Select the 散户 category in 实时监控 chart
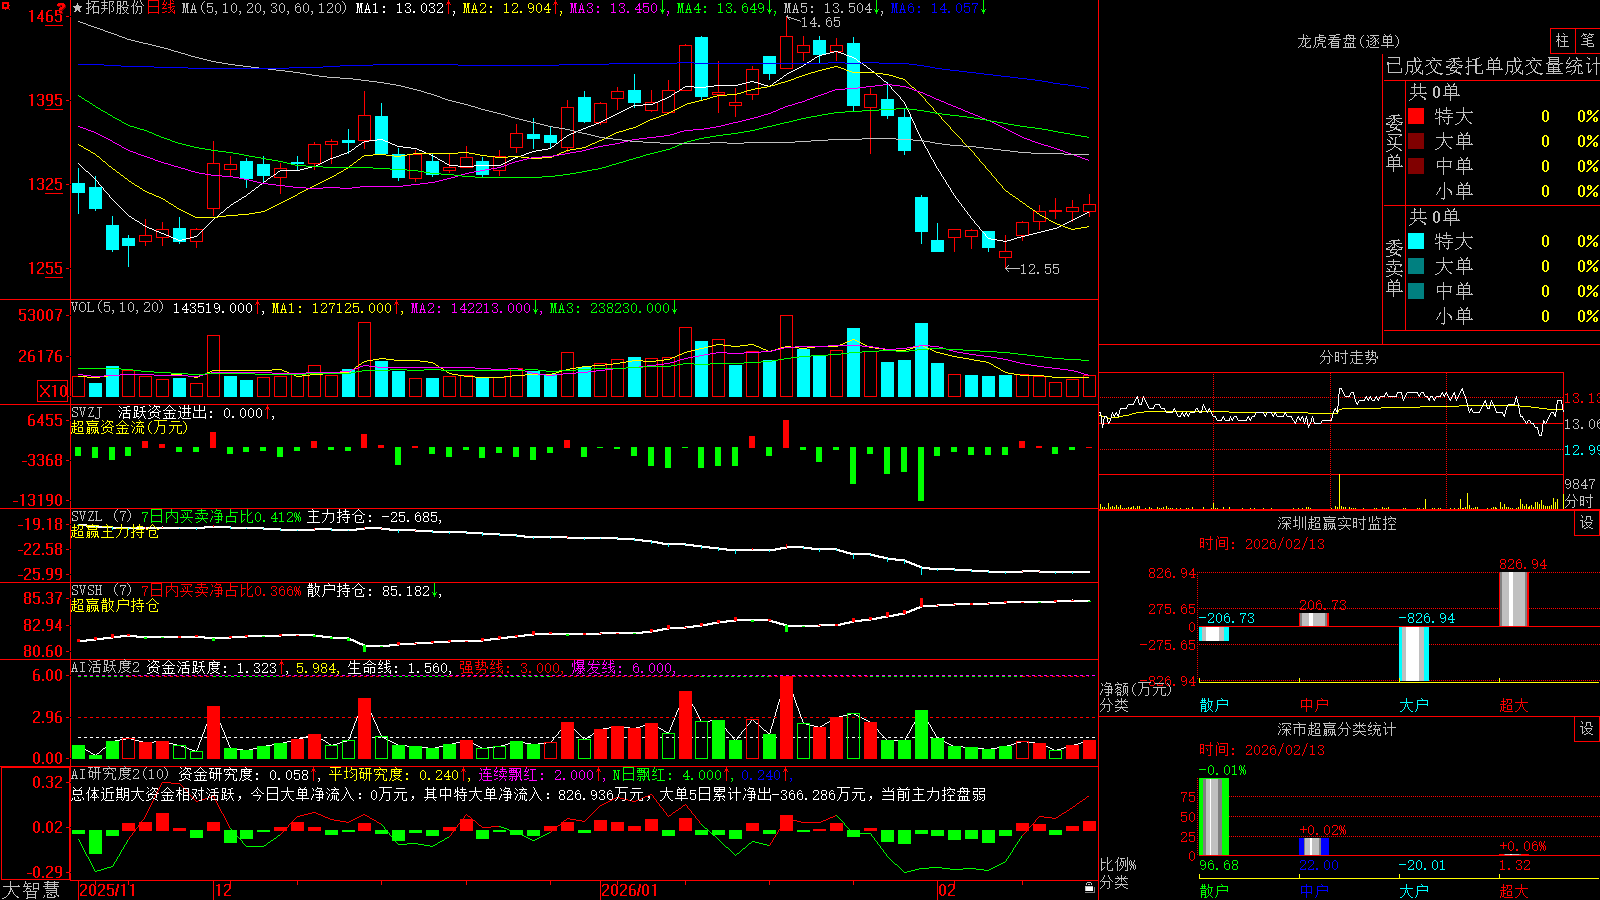Image resolution: width=1600 pixels, height=900 pixels. 1214,705
